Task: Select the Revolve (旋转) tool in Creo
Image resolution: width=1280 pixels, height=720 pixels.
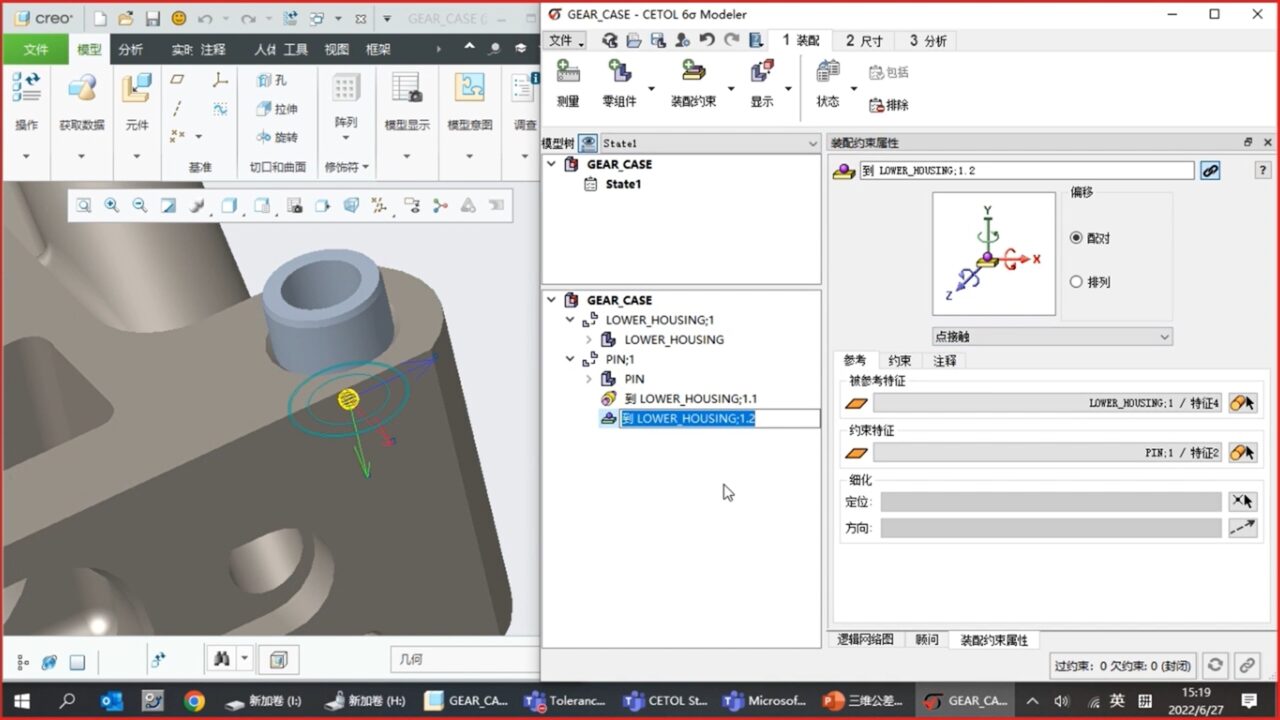Action: pyautogui.click(x=277, y=136)
